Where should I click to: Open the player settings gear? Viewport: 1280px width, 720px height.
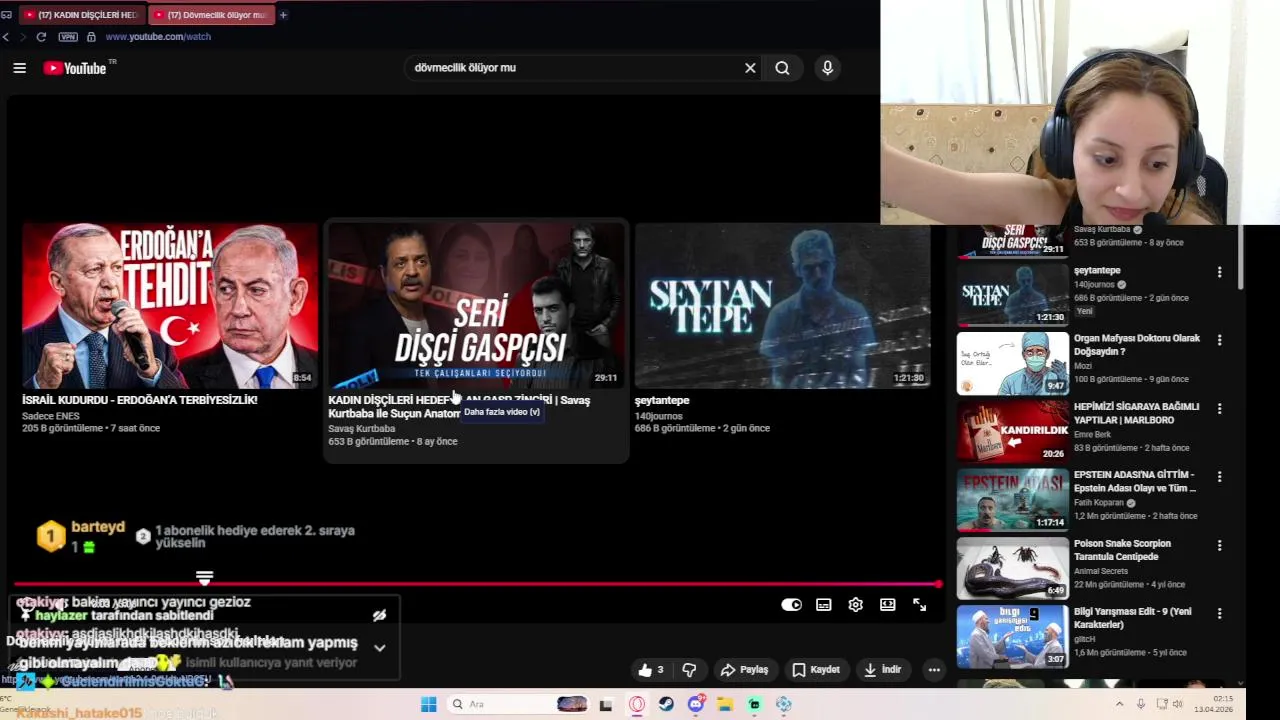tap(855, 605)
